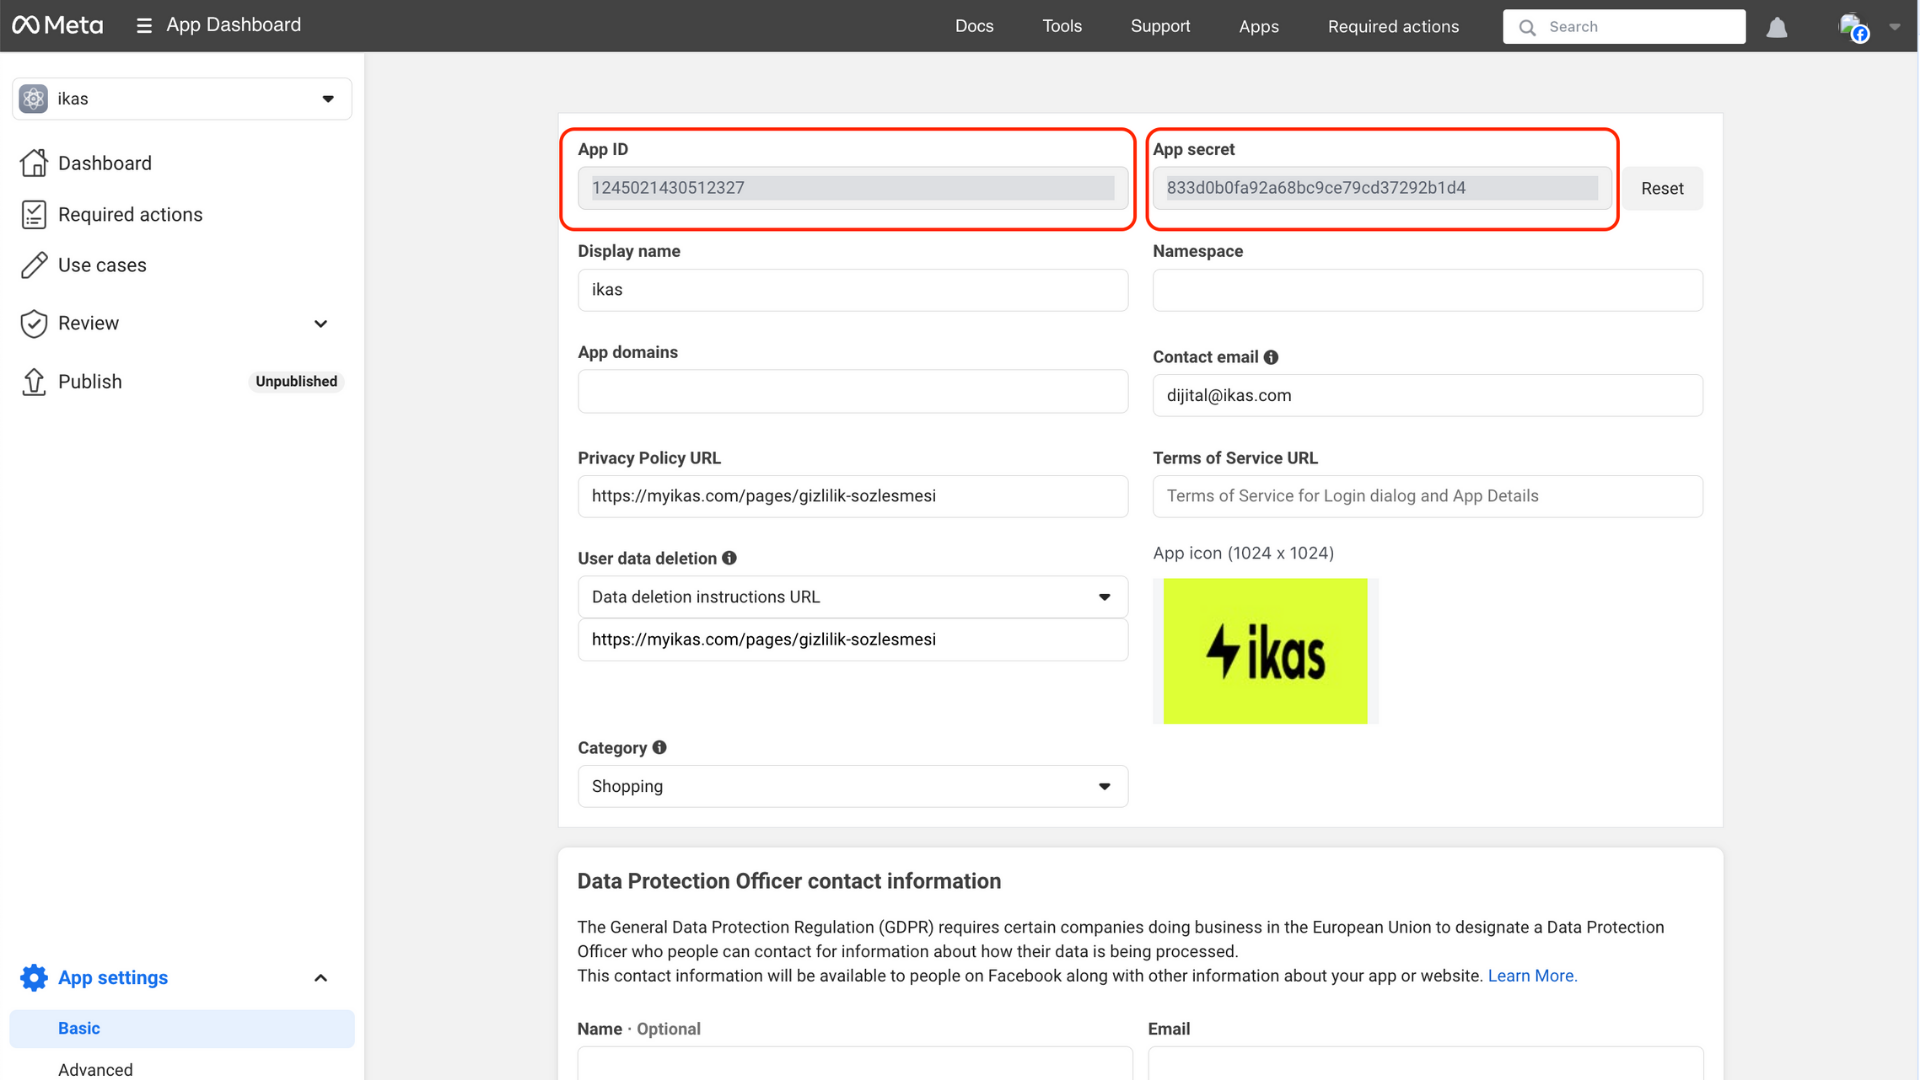Click the ikas app icon thumbnail

click(x=1265, y=651)
